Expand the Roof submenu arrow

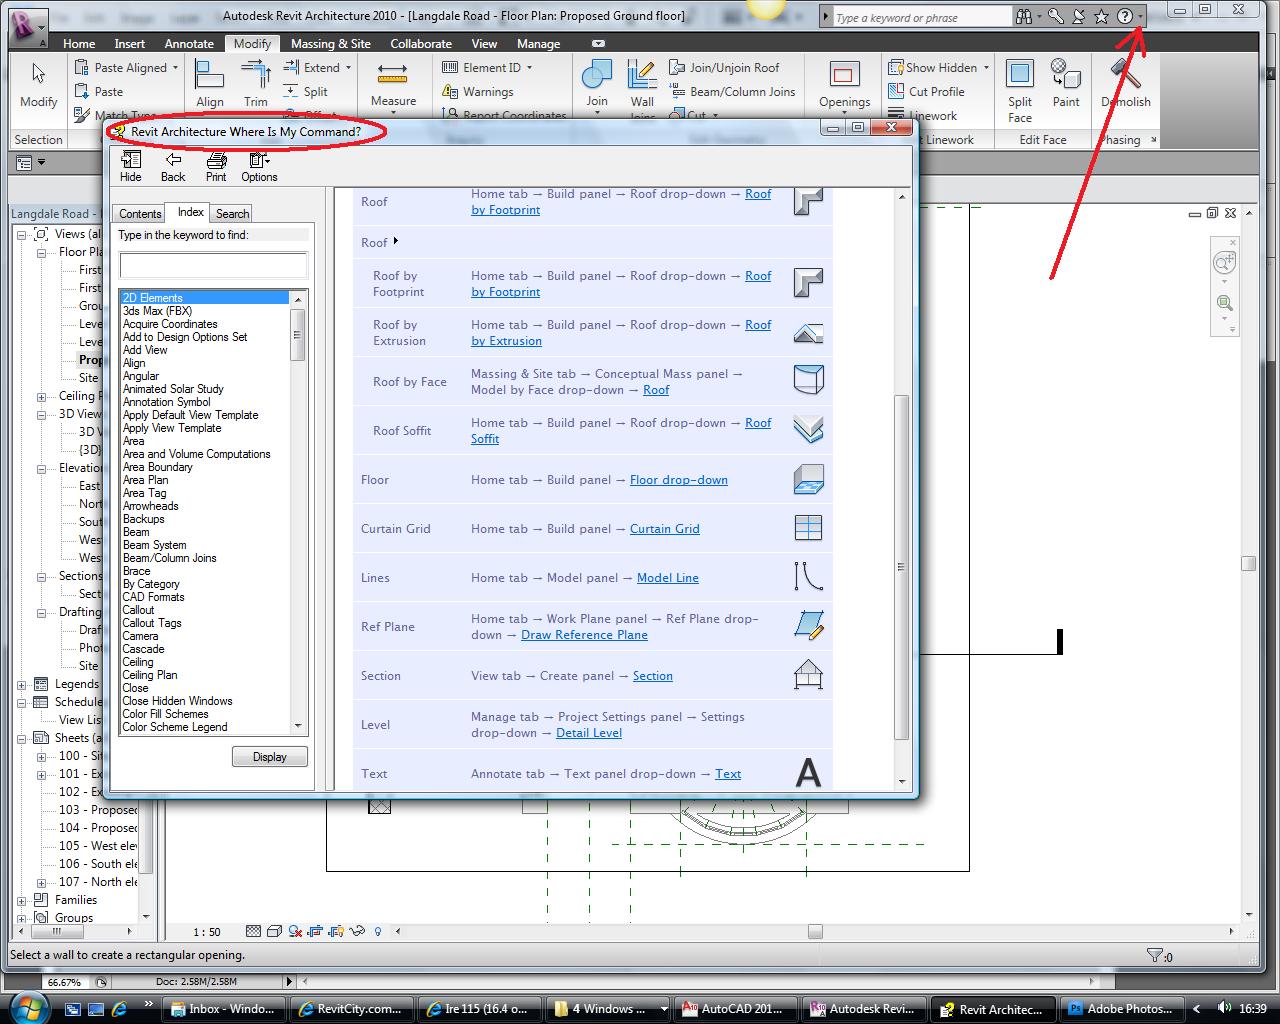click(396, 241)
